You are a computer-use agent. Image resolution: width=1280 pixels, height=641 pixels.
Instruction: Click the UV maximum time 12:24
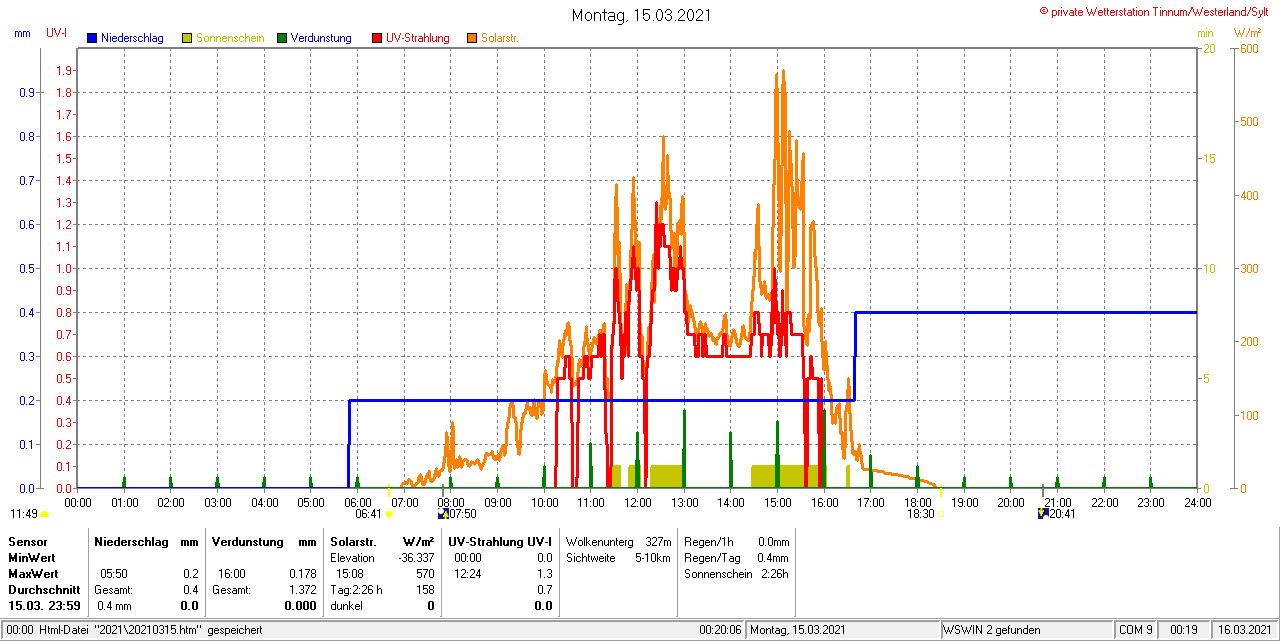(468, 574)
